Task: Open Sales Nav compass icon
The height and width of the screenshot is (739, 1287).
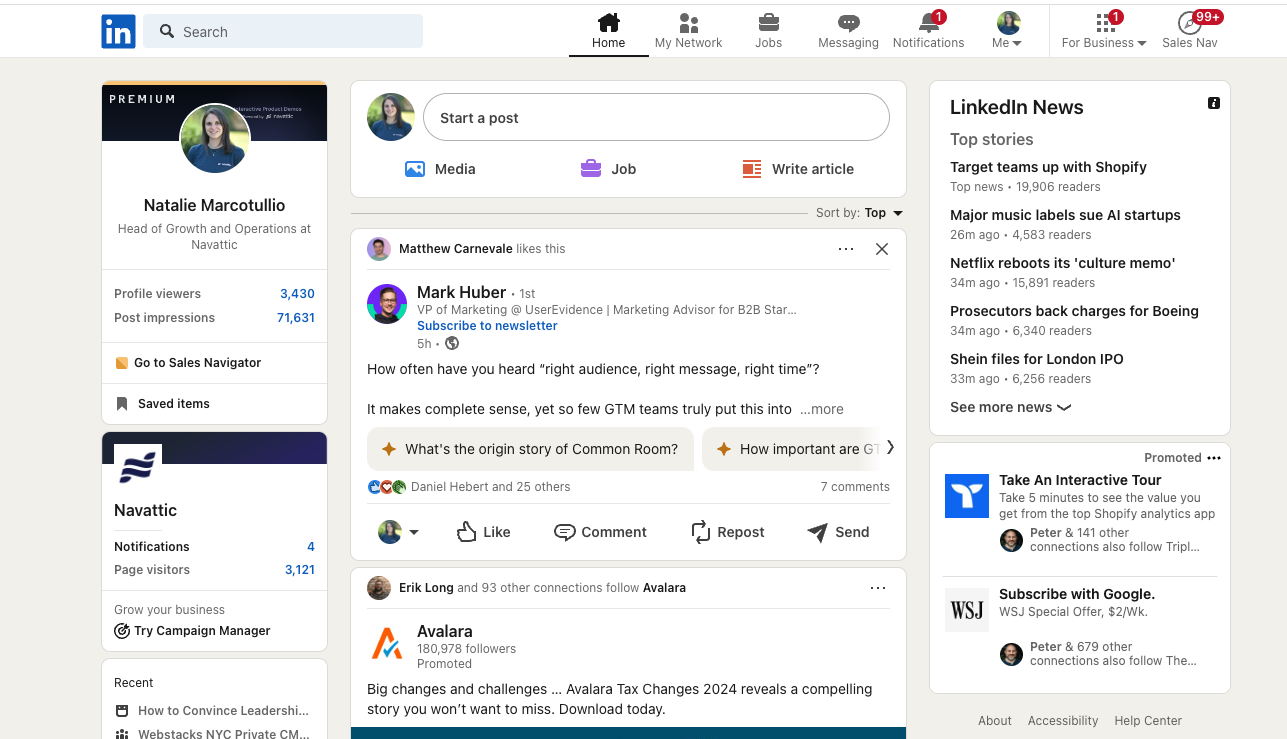Action: point(1190,31)
